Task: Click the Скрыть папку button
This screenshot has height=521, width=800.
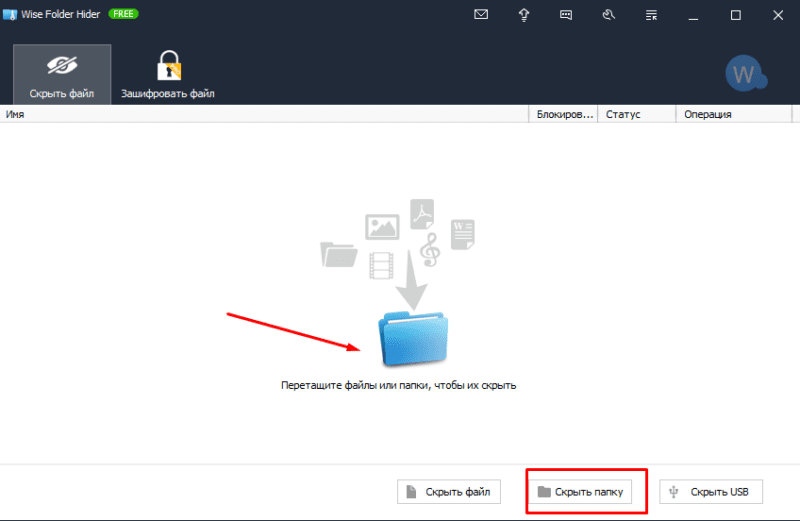Action: click(581, 491)
